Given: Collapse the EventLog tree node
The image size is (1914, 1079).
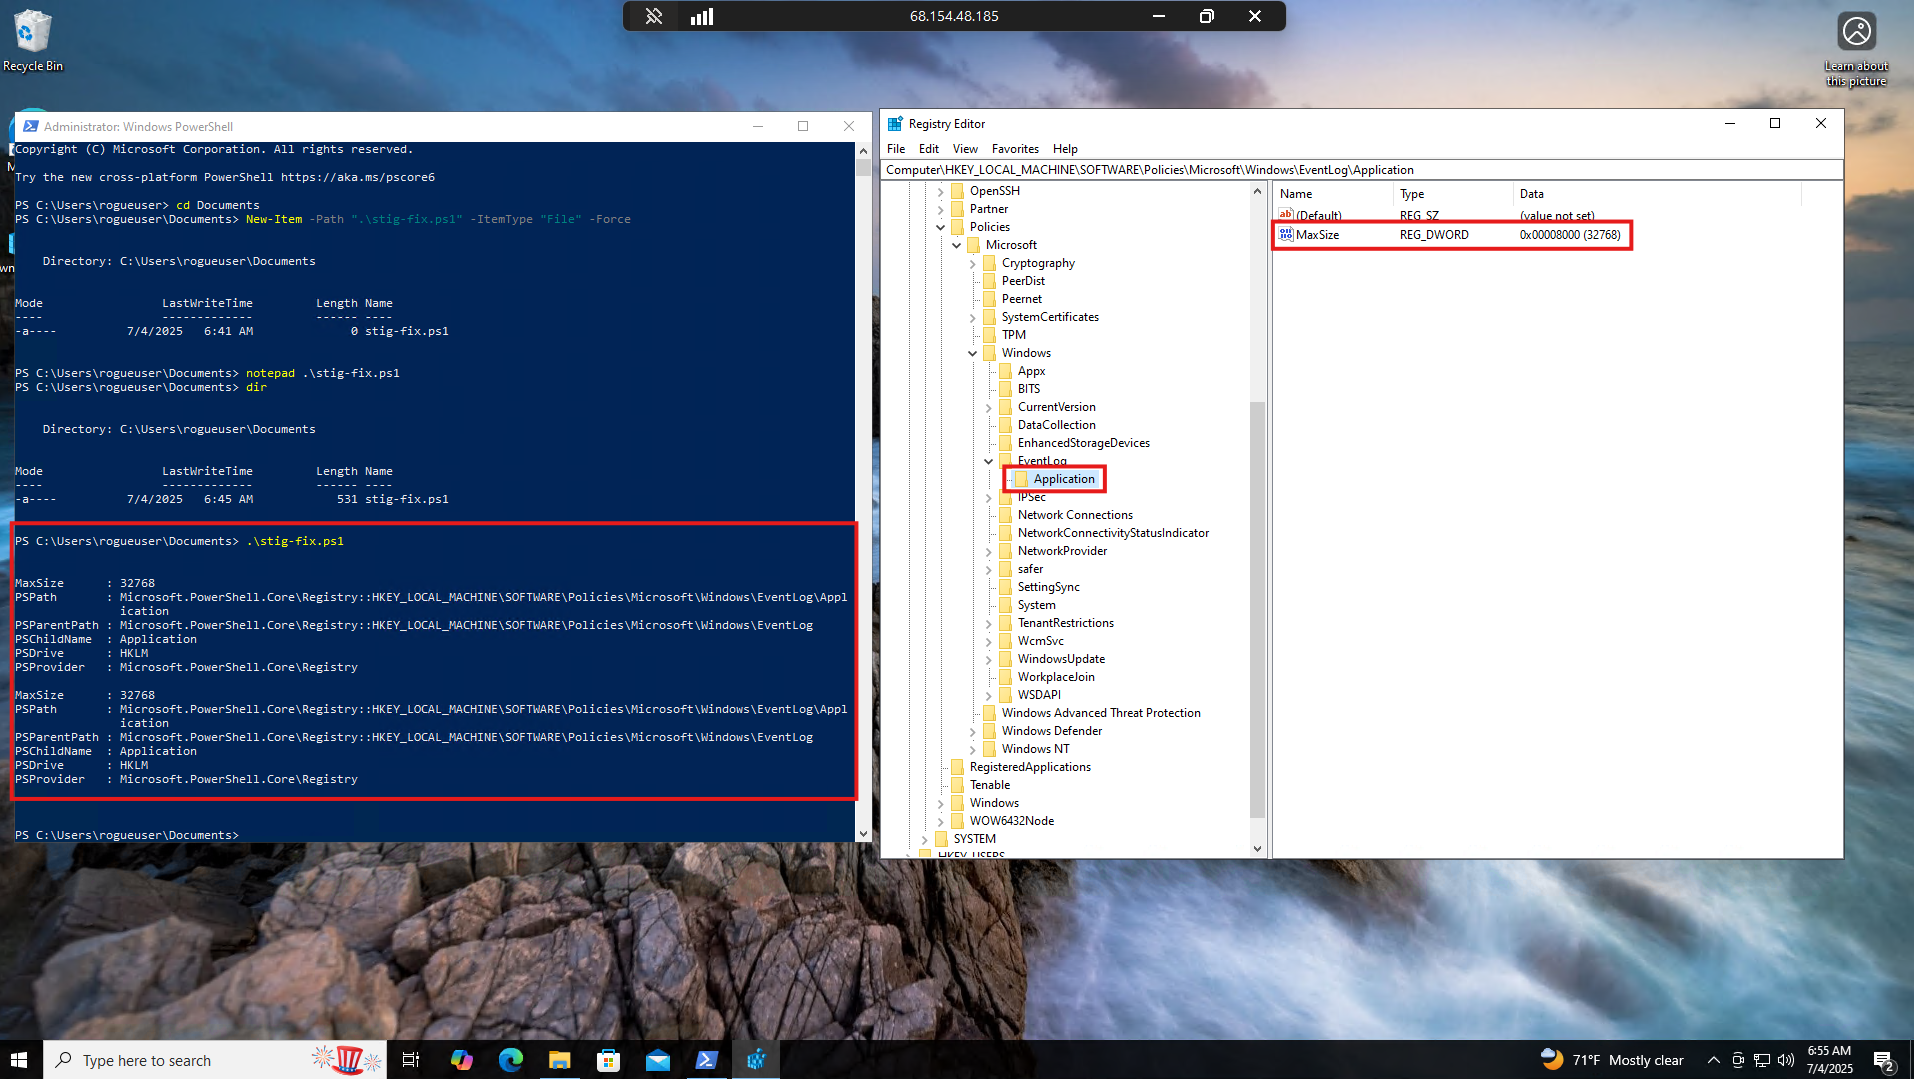Looking at the screenshot, I should click(989, 461).
